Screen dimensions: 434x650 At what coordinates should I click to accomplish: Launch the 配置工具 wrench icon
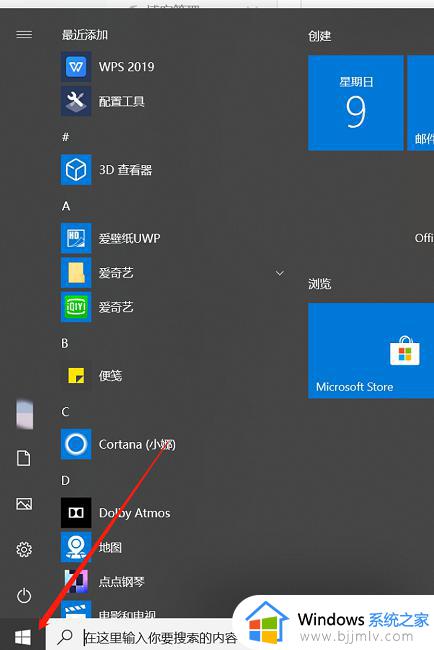click(x=76, y=101)
